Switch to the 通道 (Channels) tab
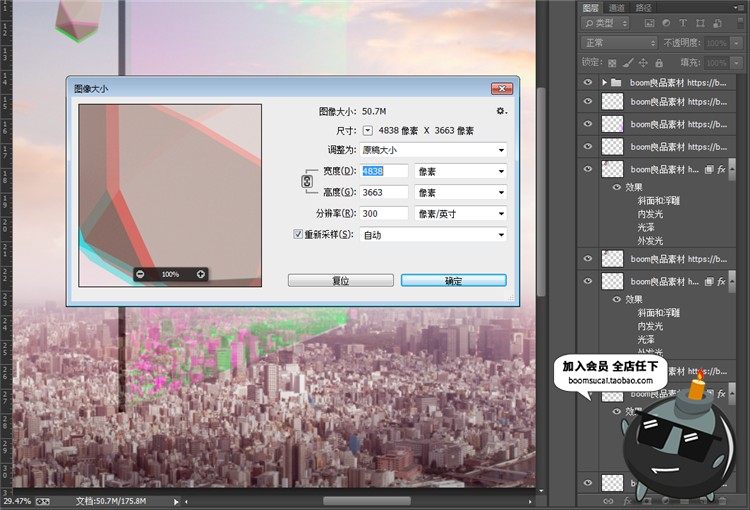Image resolution: width=750 pixels, height=510 pixels. tap(616, 7)
